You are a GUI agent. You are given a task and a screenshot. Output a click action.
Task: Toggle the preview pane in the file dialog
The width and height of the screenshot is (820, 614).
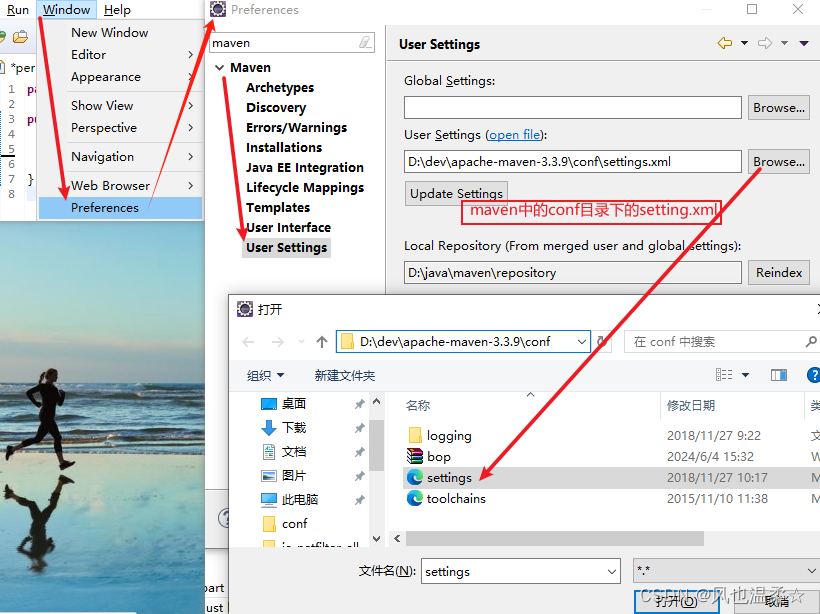click(780, 375)
